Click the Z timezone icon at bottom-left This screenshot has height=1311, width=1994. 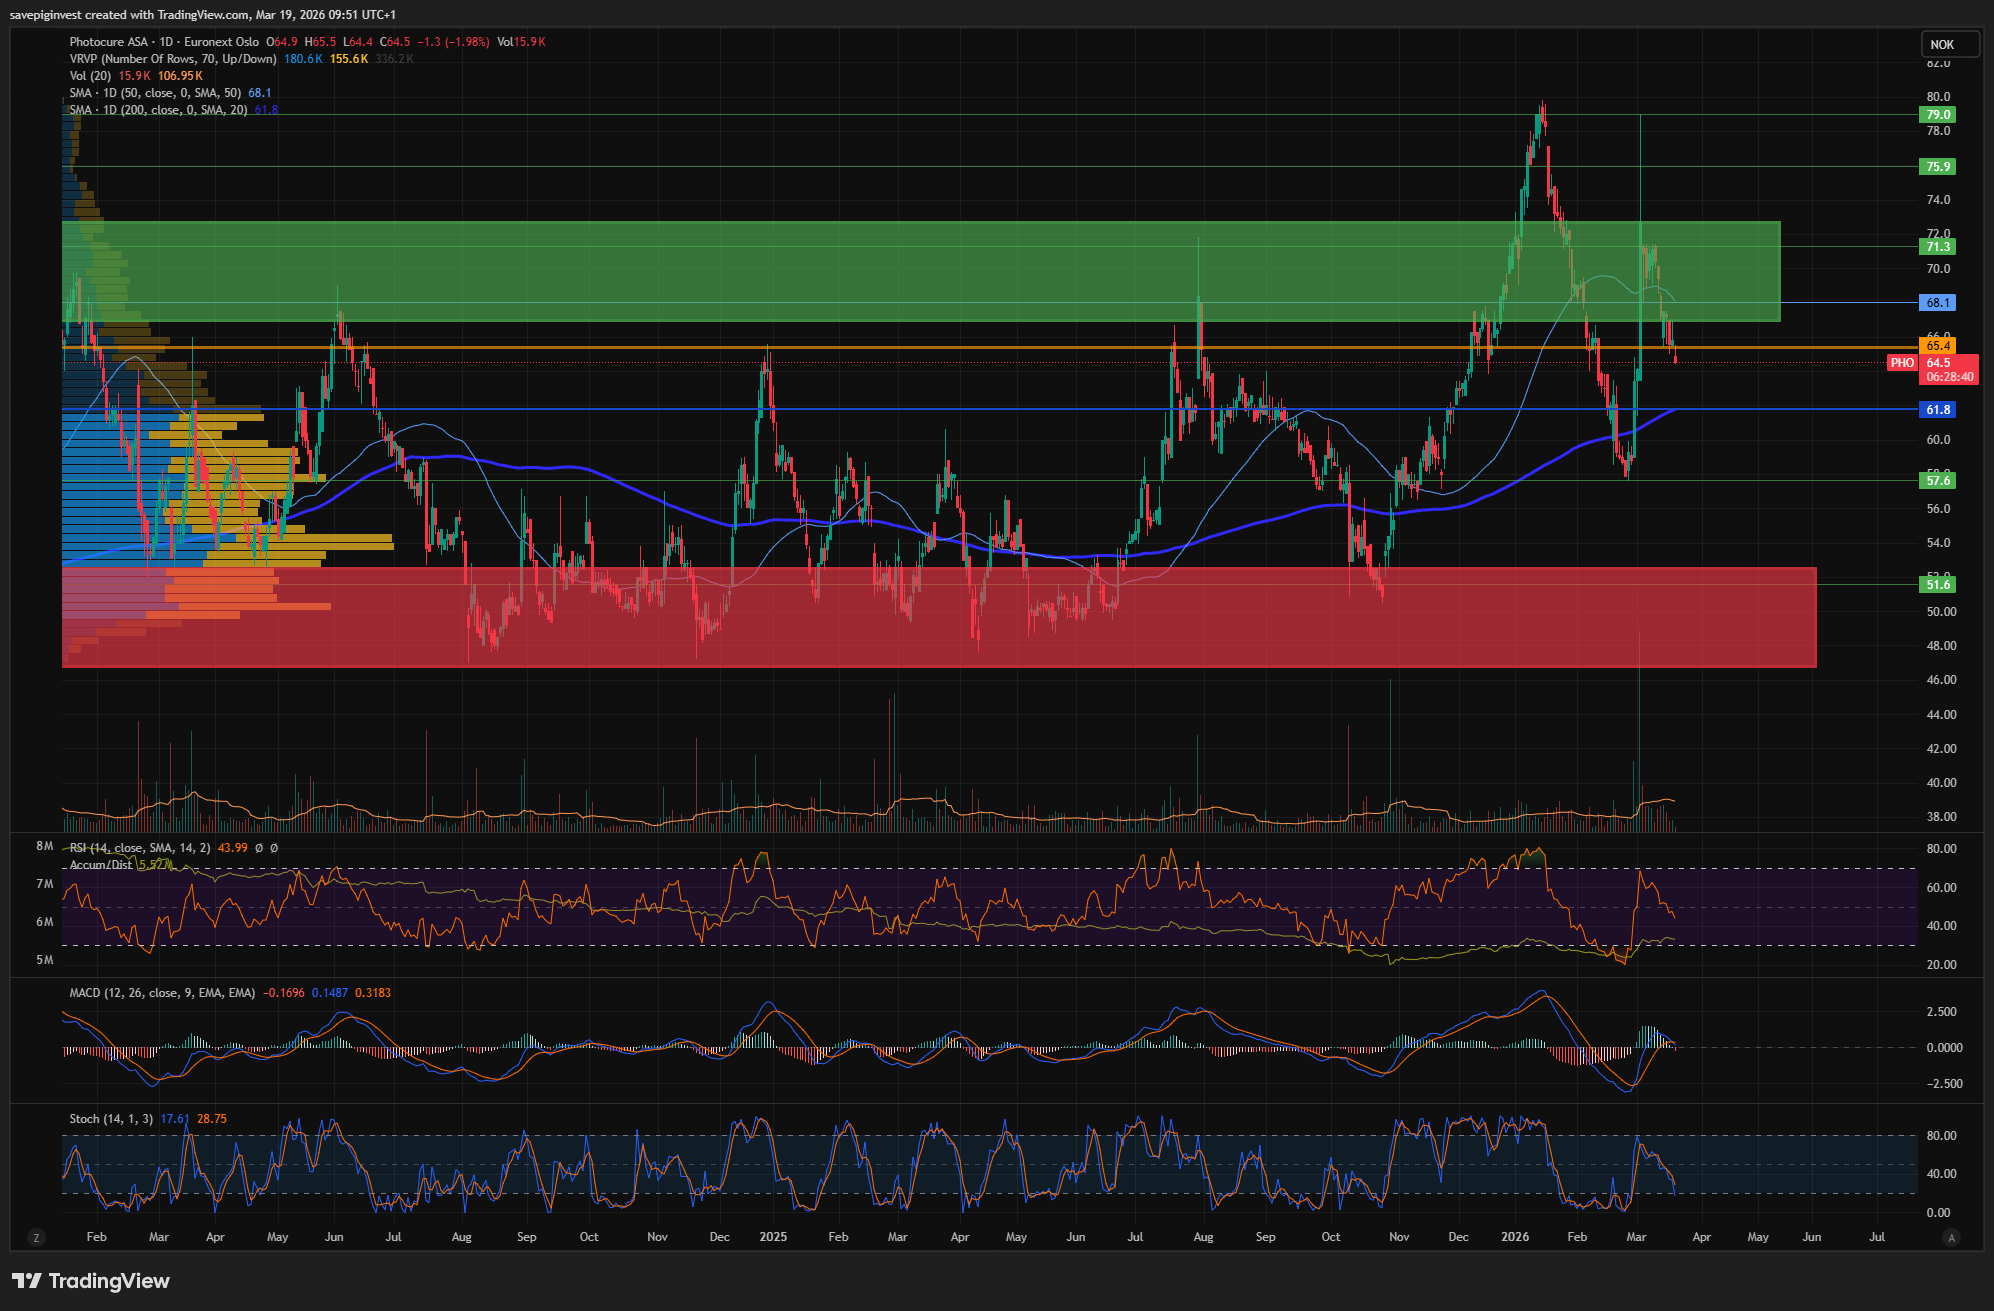[37, 1238]
